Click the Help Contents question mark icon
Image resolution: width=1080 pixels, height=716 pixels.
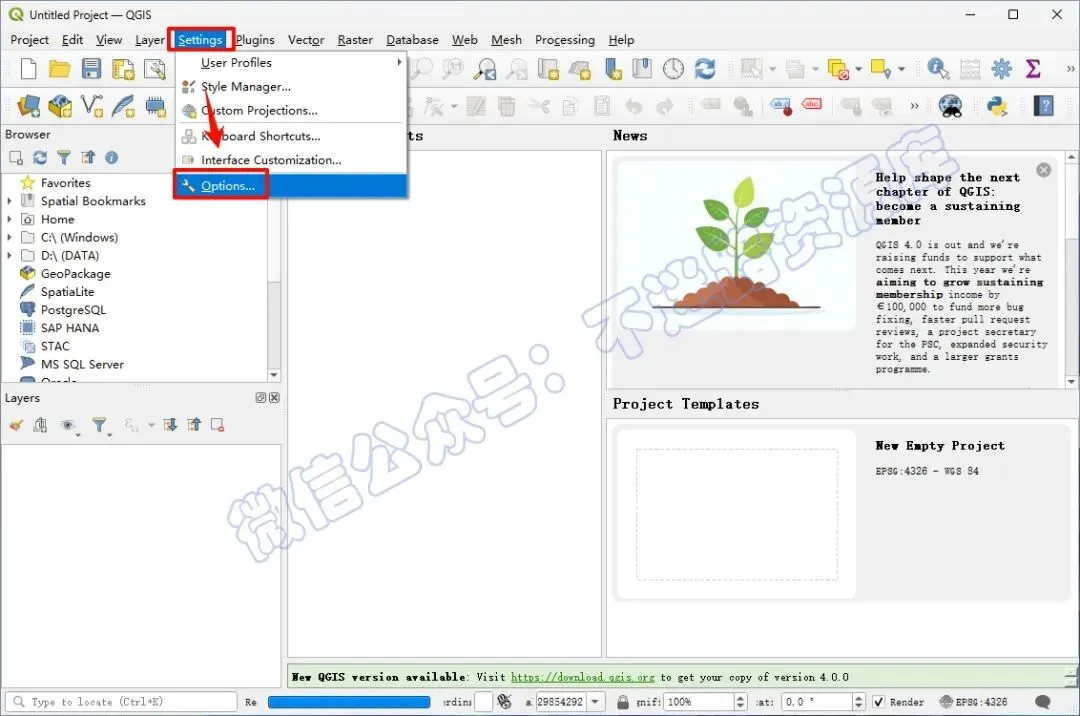point(1045,106)
